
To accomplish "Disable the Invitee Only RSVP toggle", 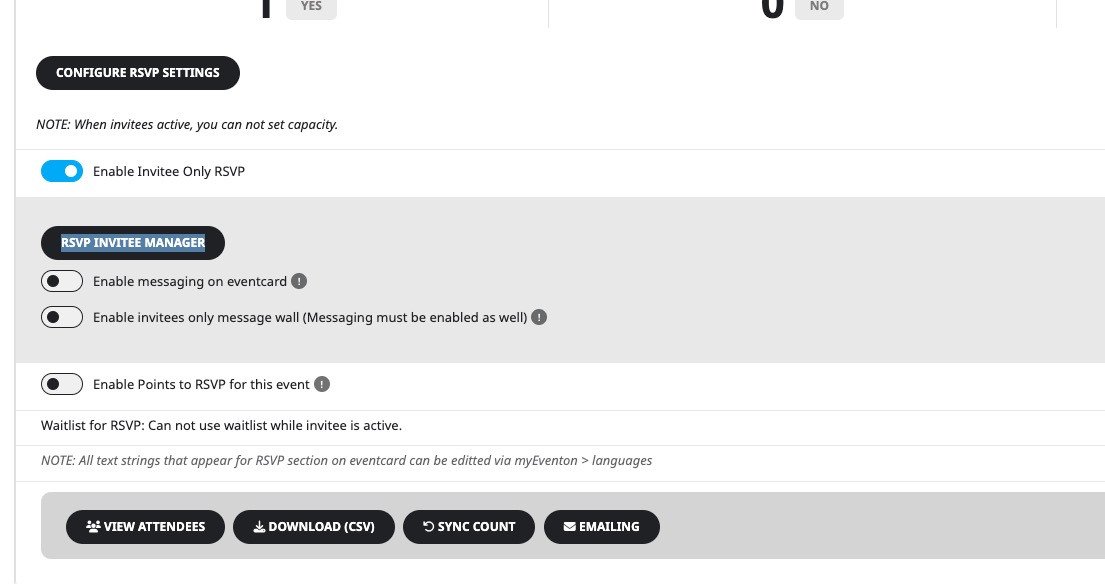I will pos(62,171).
